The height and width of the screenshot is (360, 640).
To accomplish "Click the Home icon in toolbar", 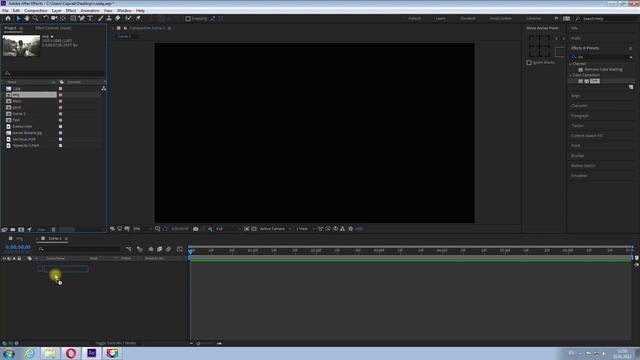I will [x=8, y=18].
